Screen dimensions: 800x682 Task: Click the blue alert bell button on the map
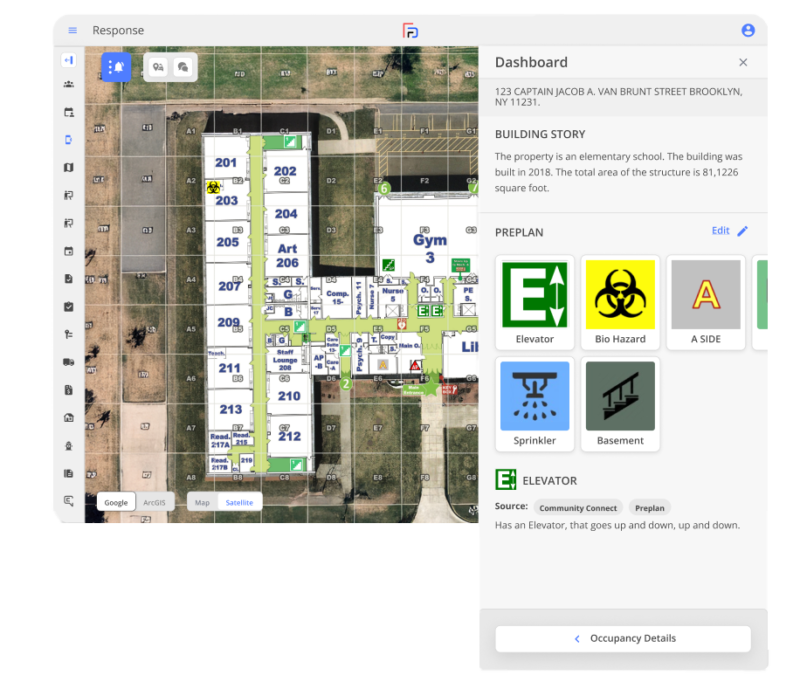tap(116, 67)
